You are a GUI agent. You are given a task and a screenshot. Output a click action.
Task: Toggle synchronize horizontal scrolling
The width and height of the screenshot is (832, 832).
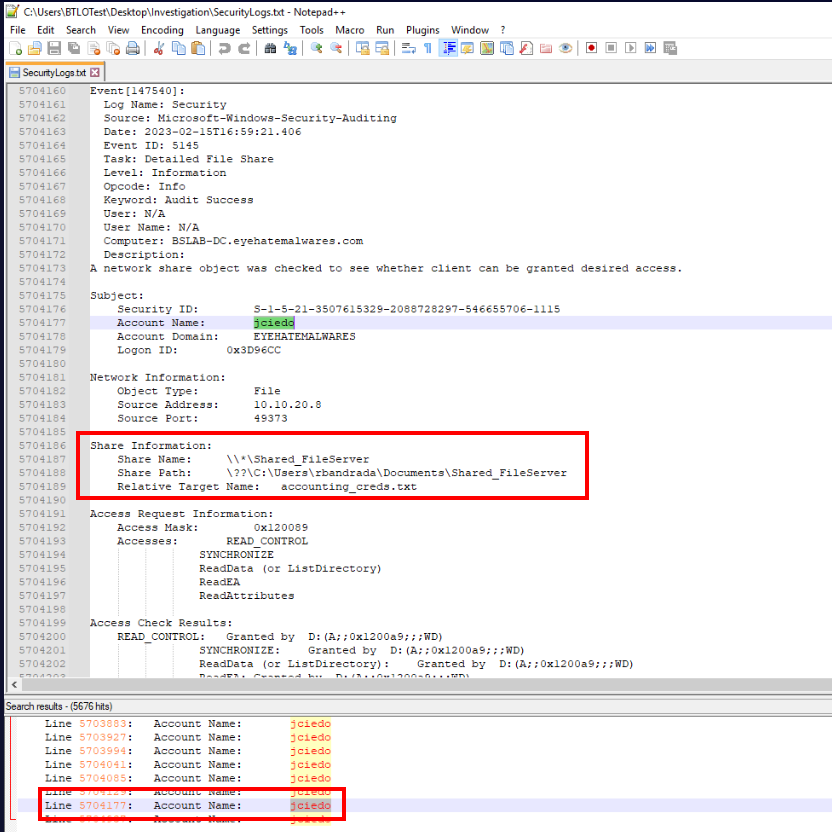tap(382, 48)
